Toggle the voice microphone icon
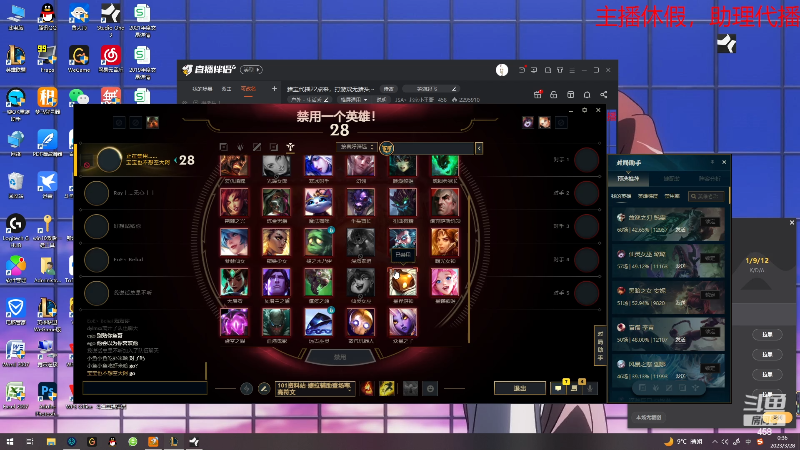Image resolution: width=800 pixels, height=450 pixels. click(x=590, y=389)
